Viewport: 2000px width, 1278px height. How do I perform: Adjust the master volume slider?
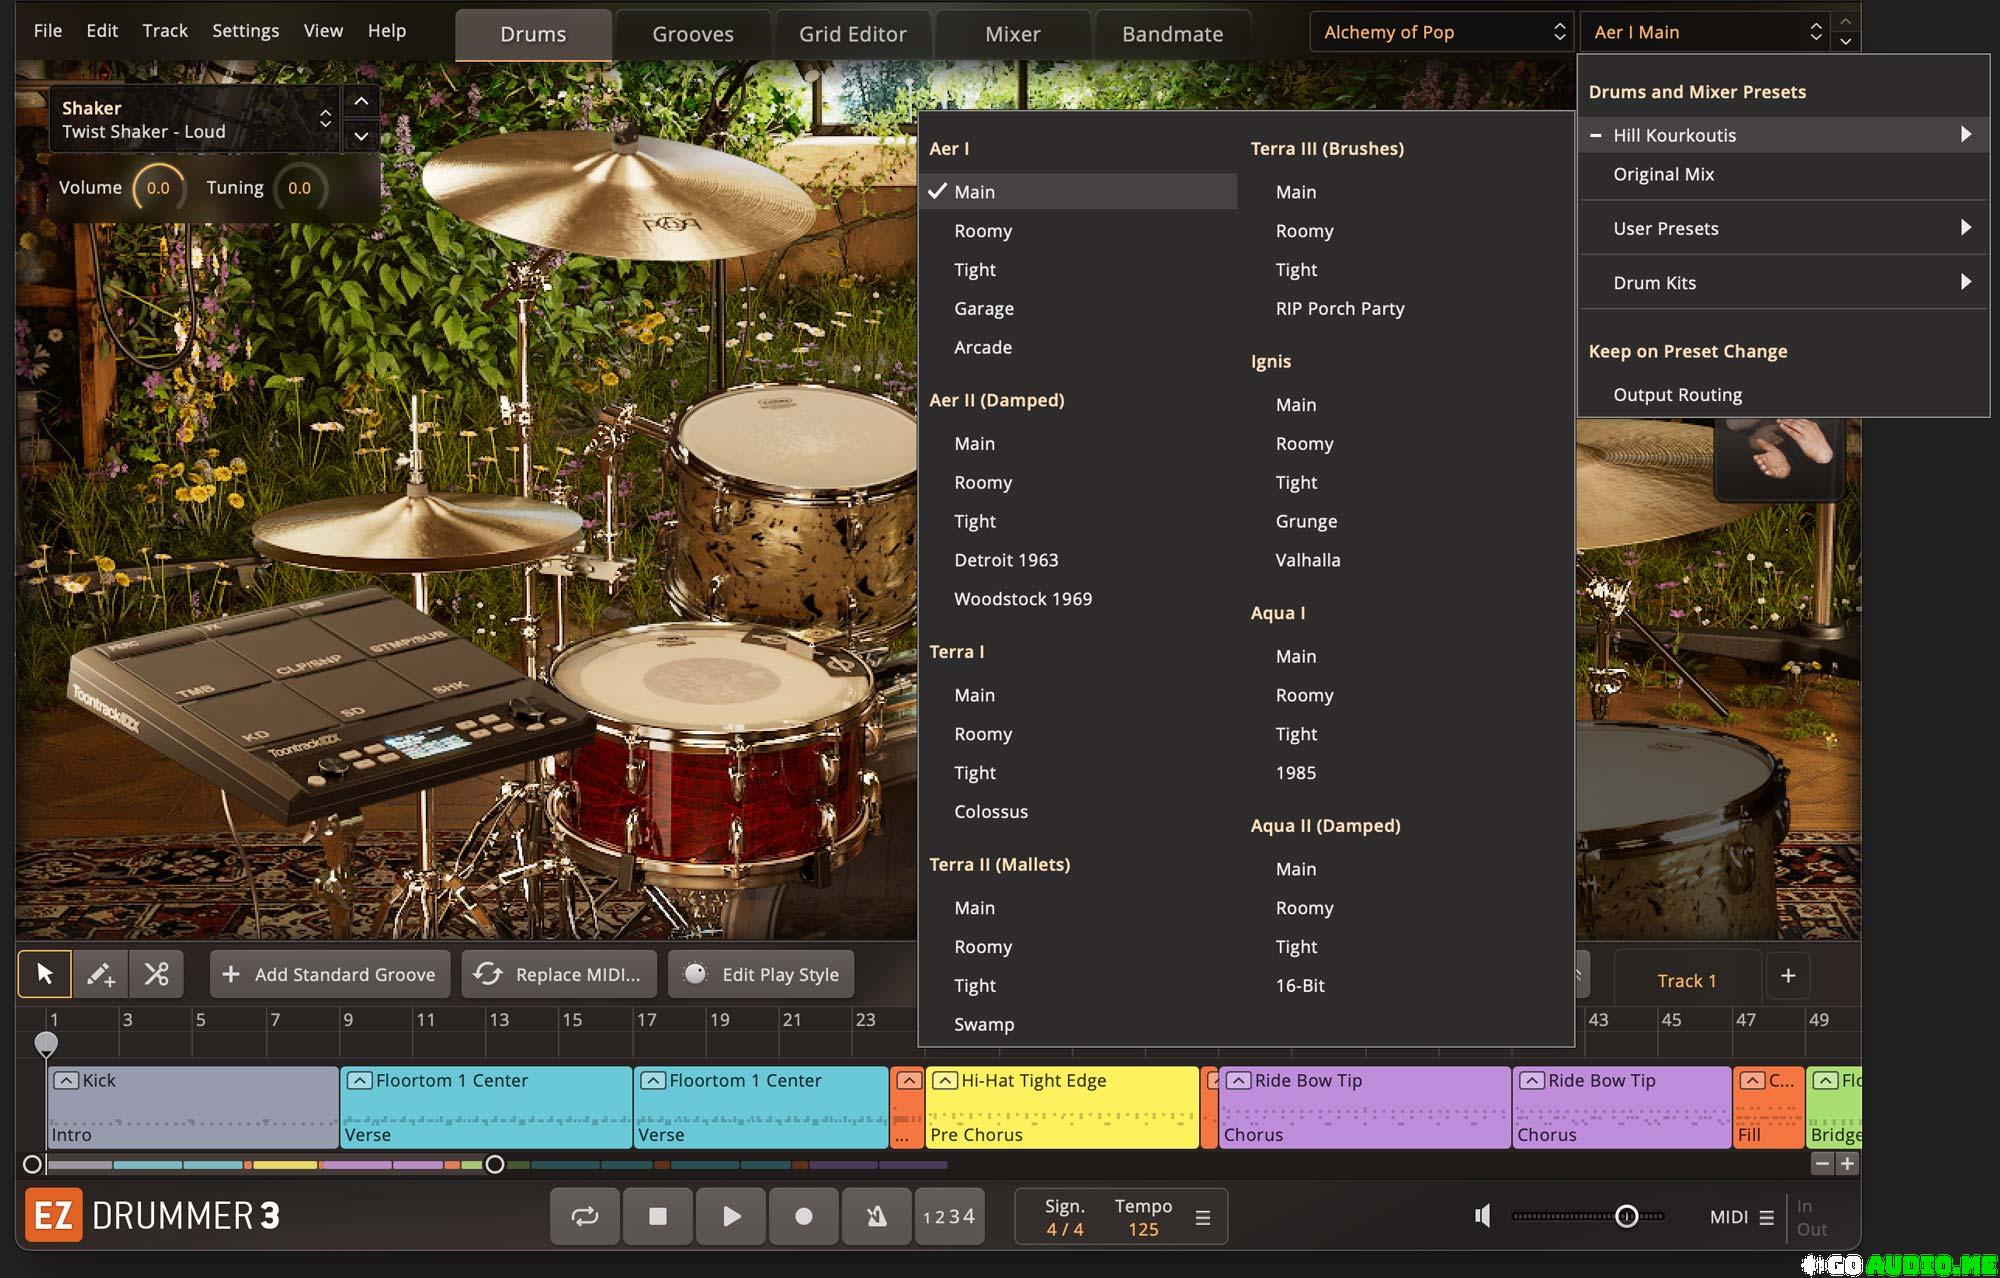pyautogui.click(x=1626, y=1216)
